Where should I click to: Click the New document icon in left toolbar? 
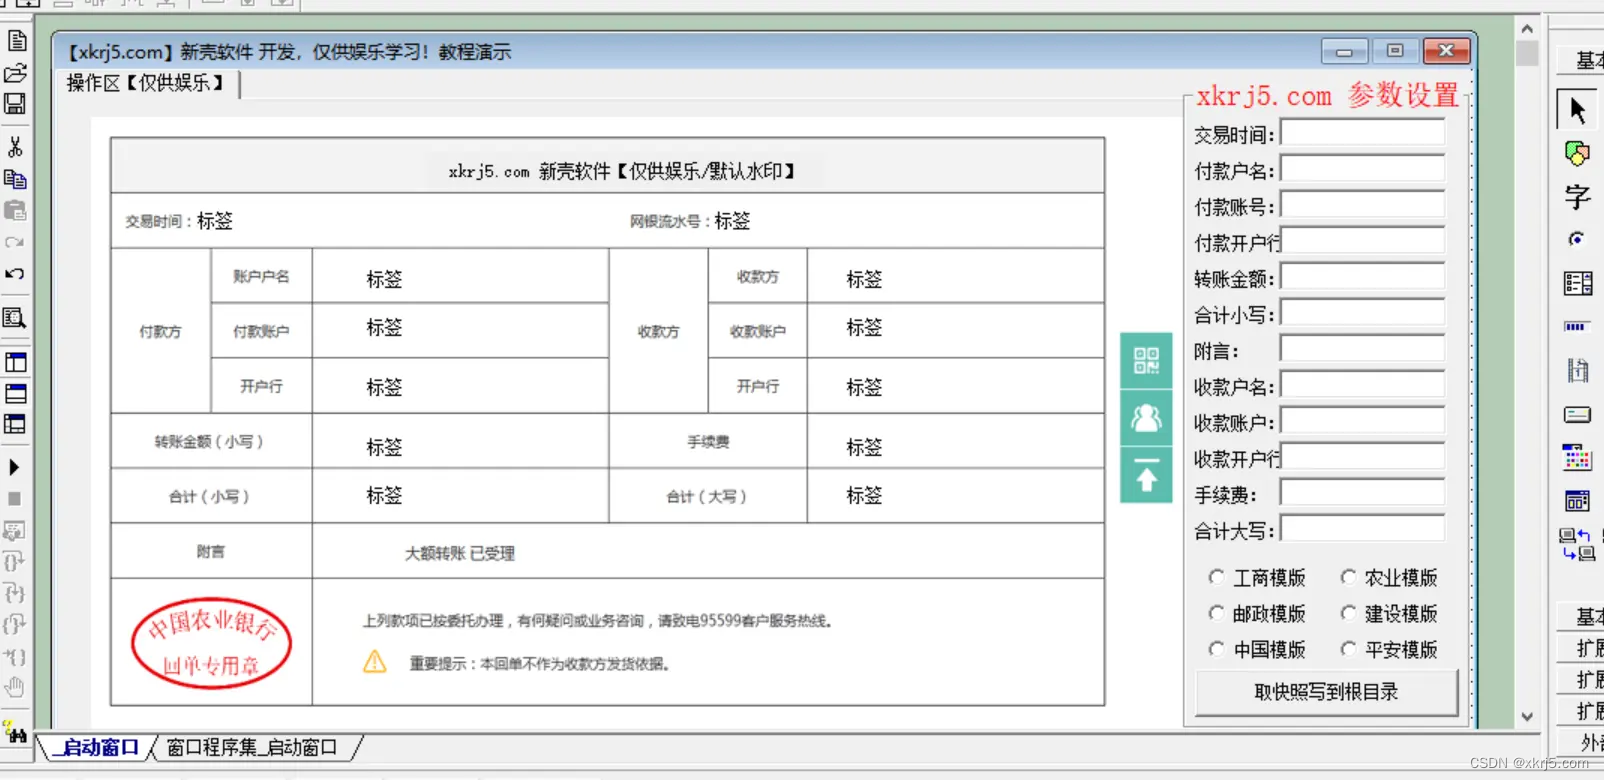(16, 41)
